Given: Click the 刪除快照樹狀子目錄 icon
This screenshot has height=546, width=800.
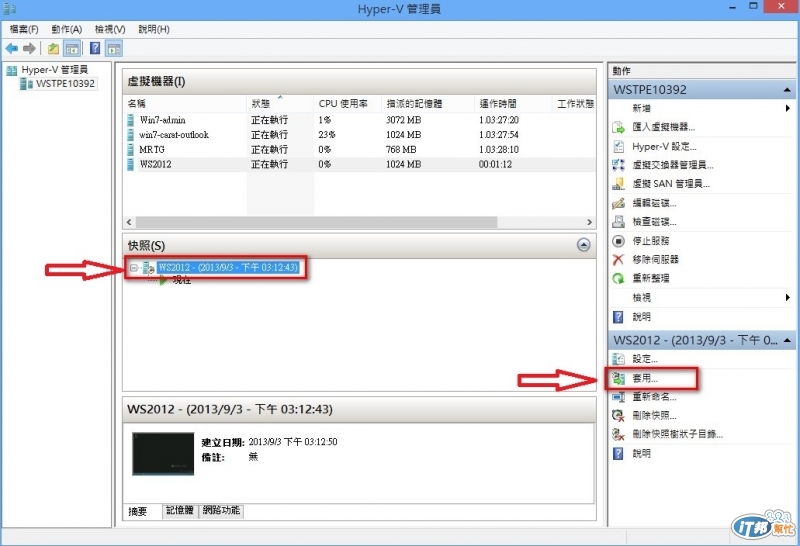Looking at the screenshot, I should [x=618, y=434].
